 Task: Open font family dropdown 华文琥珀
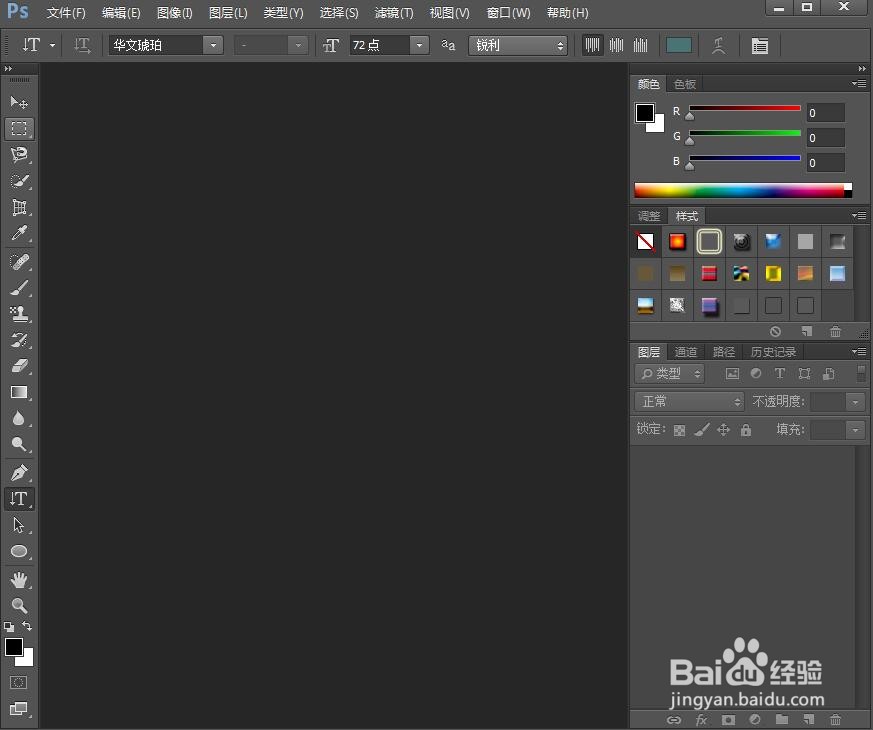pyautogui.click(x=213, y=45)
